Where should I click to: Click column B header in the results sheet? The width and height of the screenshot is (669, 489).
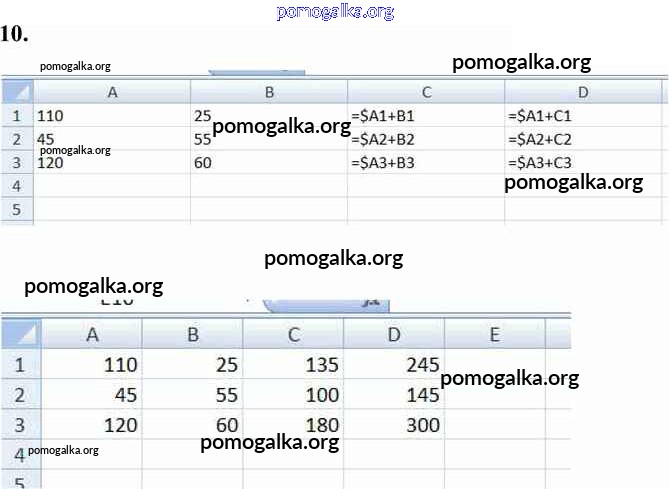[193, 334]
